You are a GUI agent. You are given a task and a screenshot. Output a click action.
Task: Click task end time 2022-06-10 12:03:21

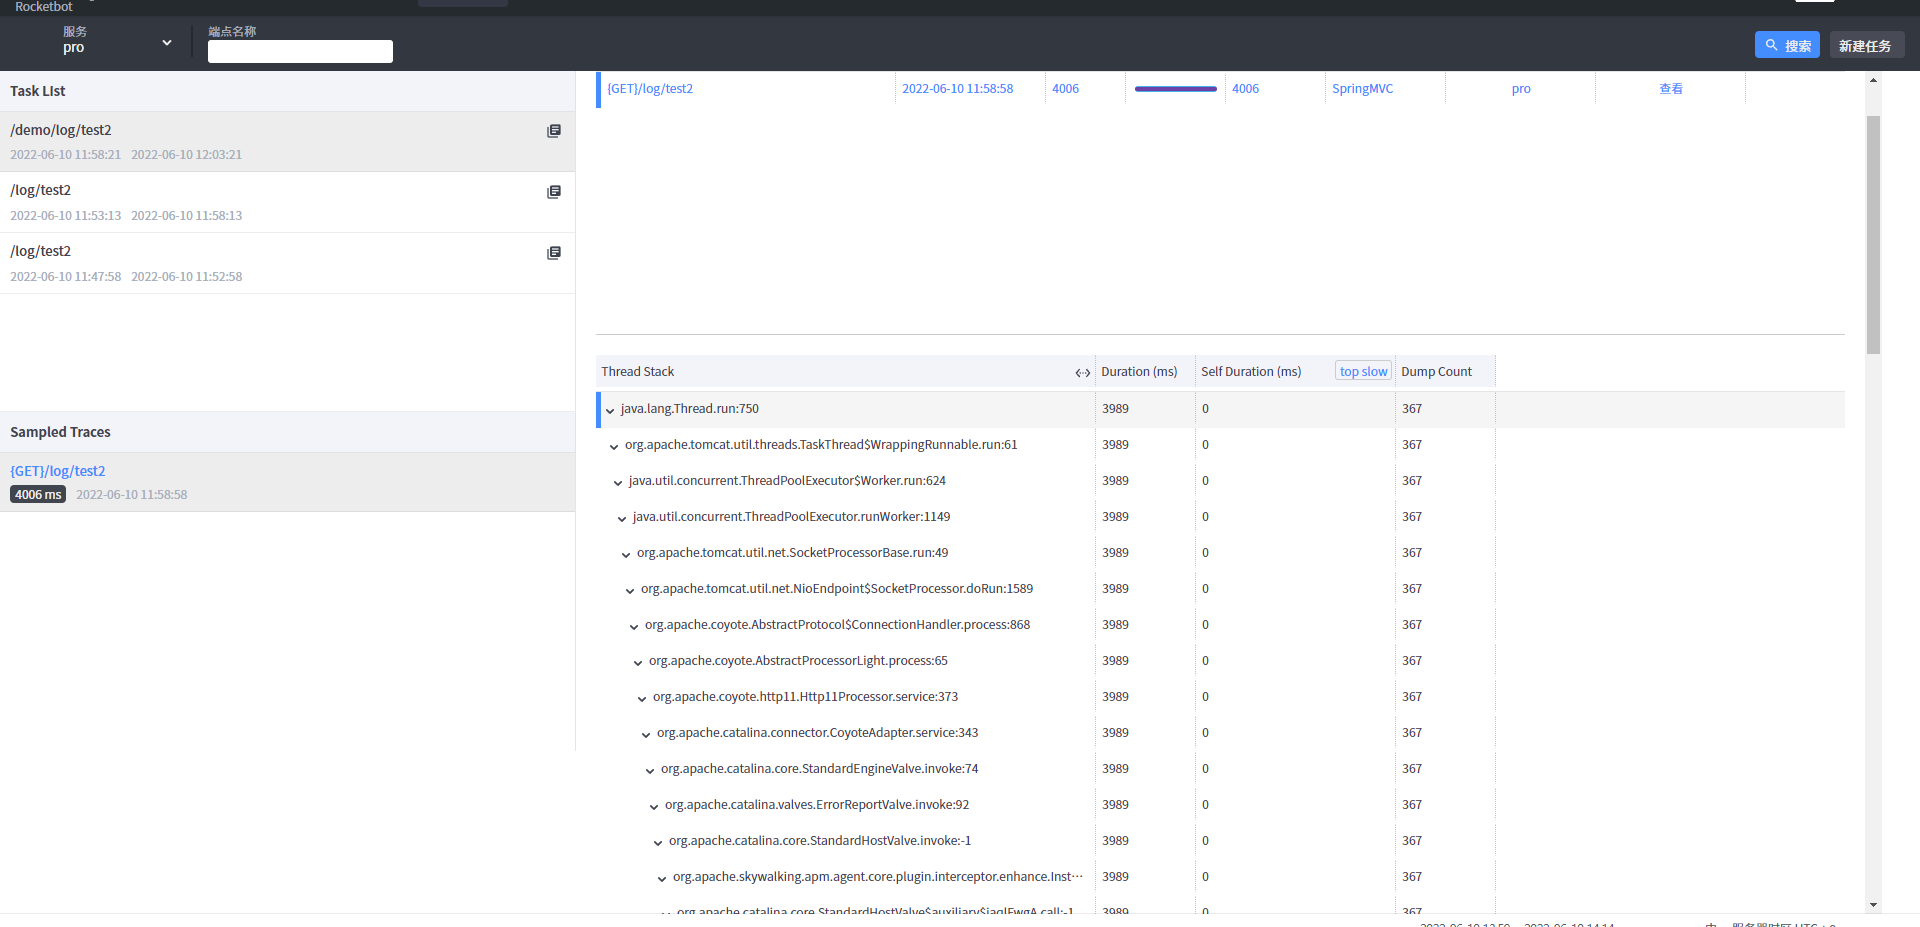186,154
